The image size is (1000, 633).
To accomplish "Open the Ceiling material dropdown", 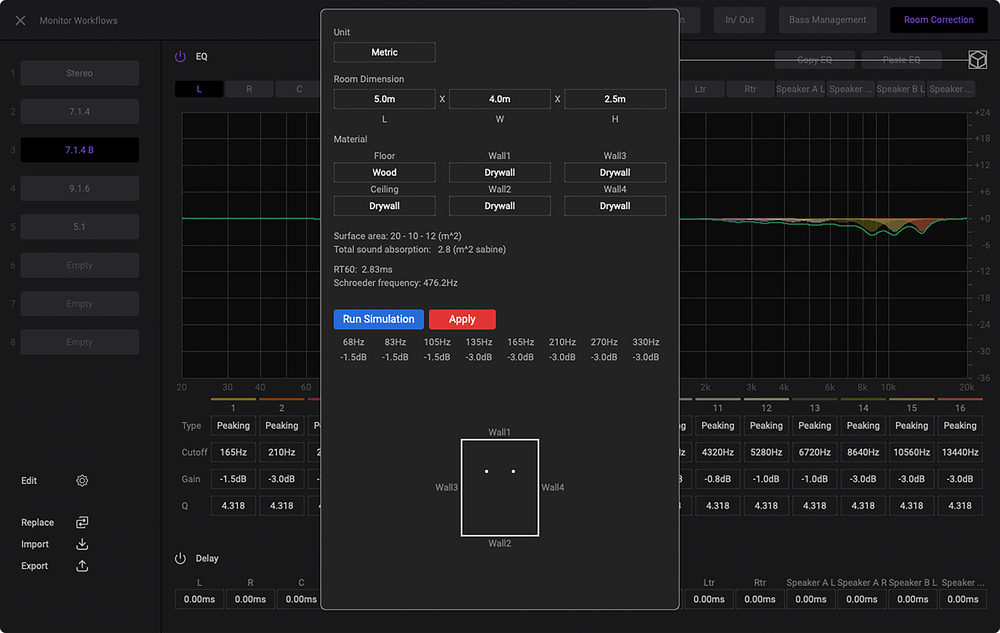I will click(x=384, y=206).
